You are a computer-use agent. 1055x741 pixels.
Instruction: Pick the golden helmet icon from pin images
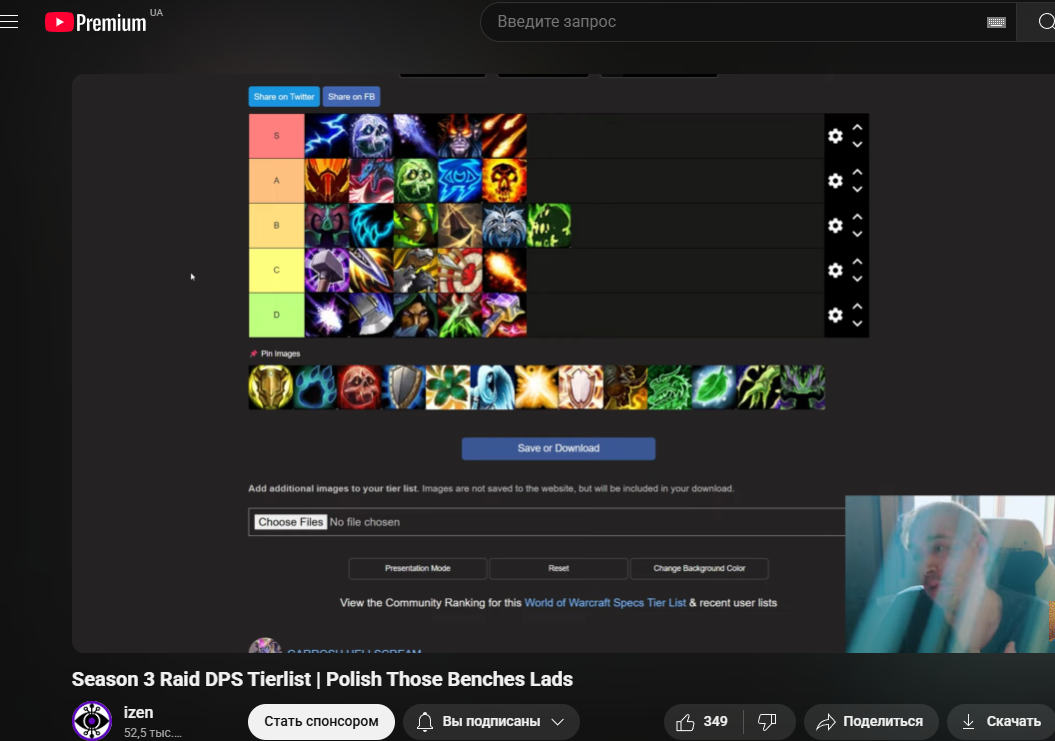click(270, 387)
